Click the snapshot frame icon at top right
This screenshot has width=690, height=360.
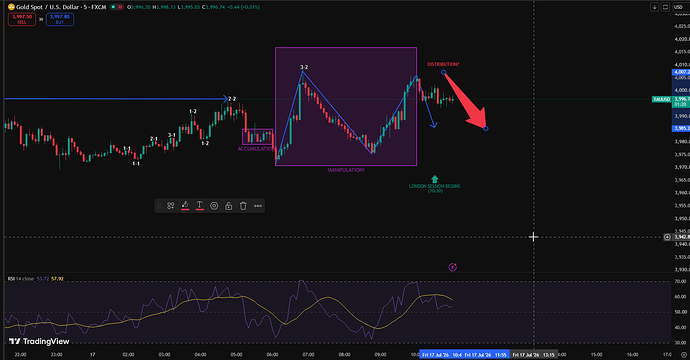tap(665, 7)
